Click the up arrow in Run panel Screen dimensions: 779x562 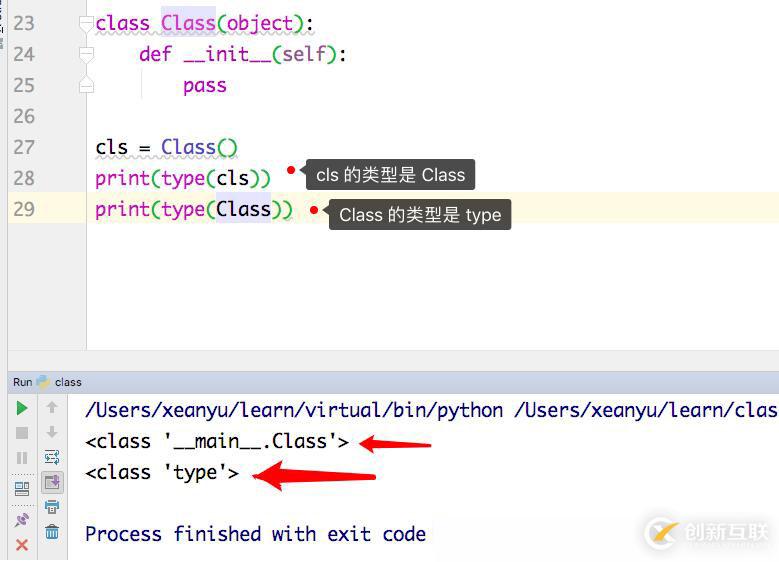pyautogui.click(x=52, y=407)
